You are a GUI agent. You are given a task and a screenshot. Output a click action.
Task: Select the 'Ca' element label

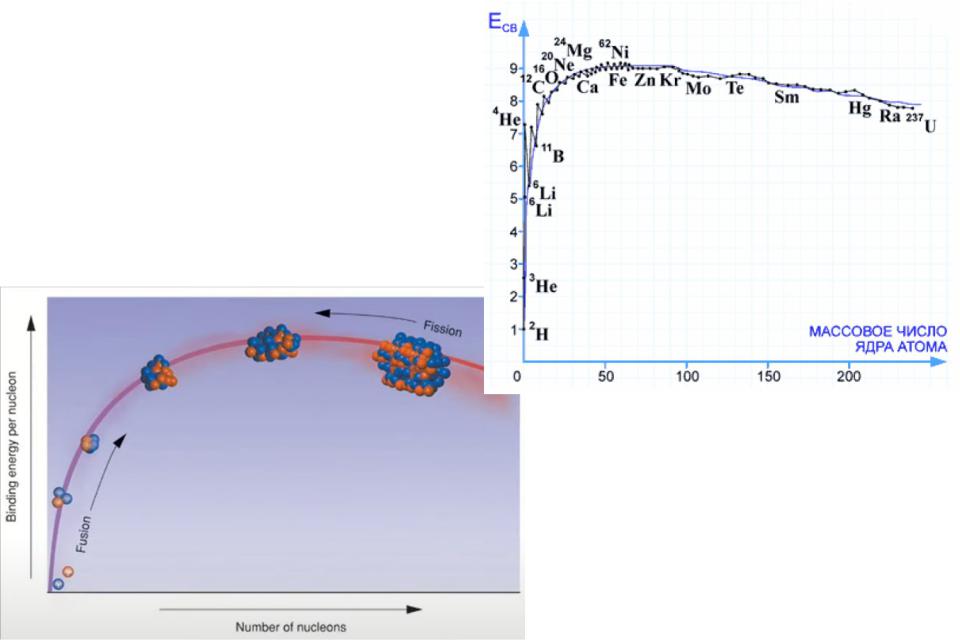tap(587, 88)
